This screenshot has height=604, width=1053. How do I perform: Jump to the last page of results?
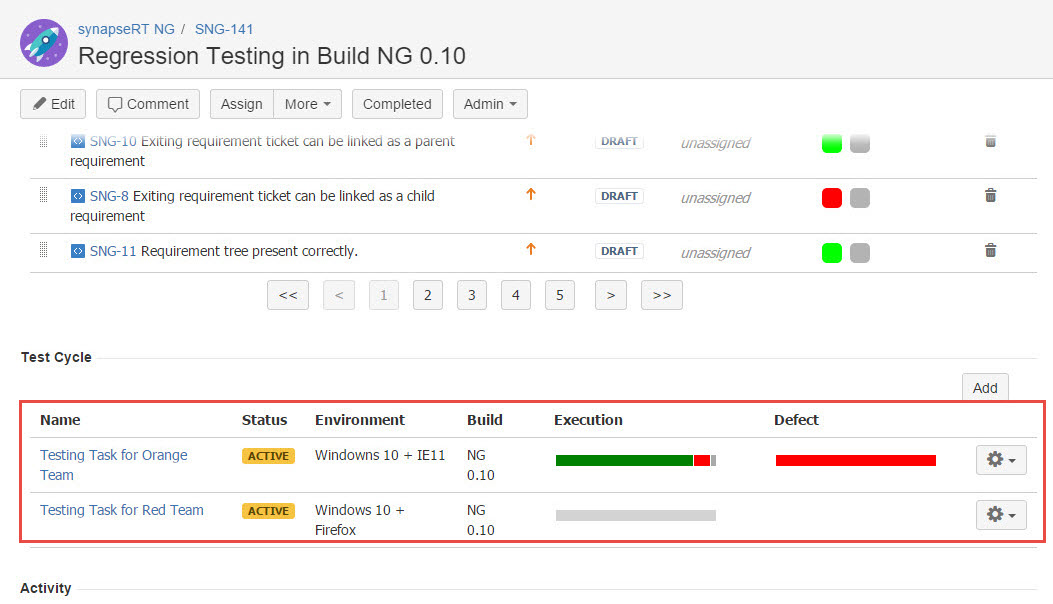pyautogui.click(x=661, y=295)
